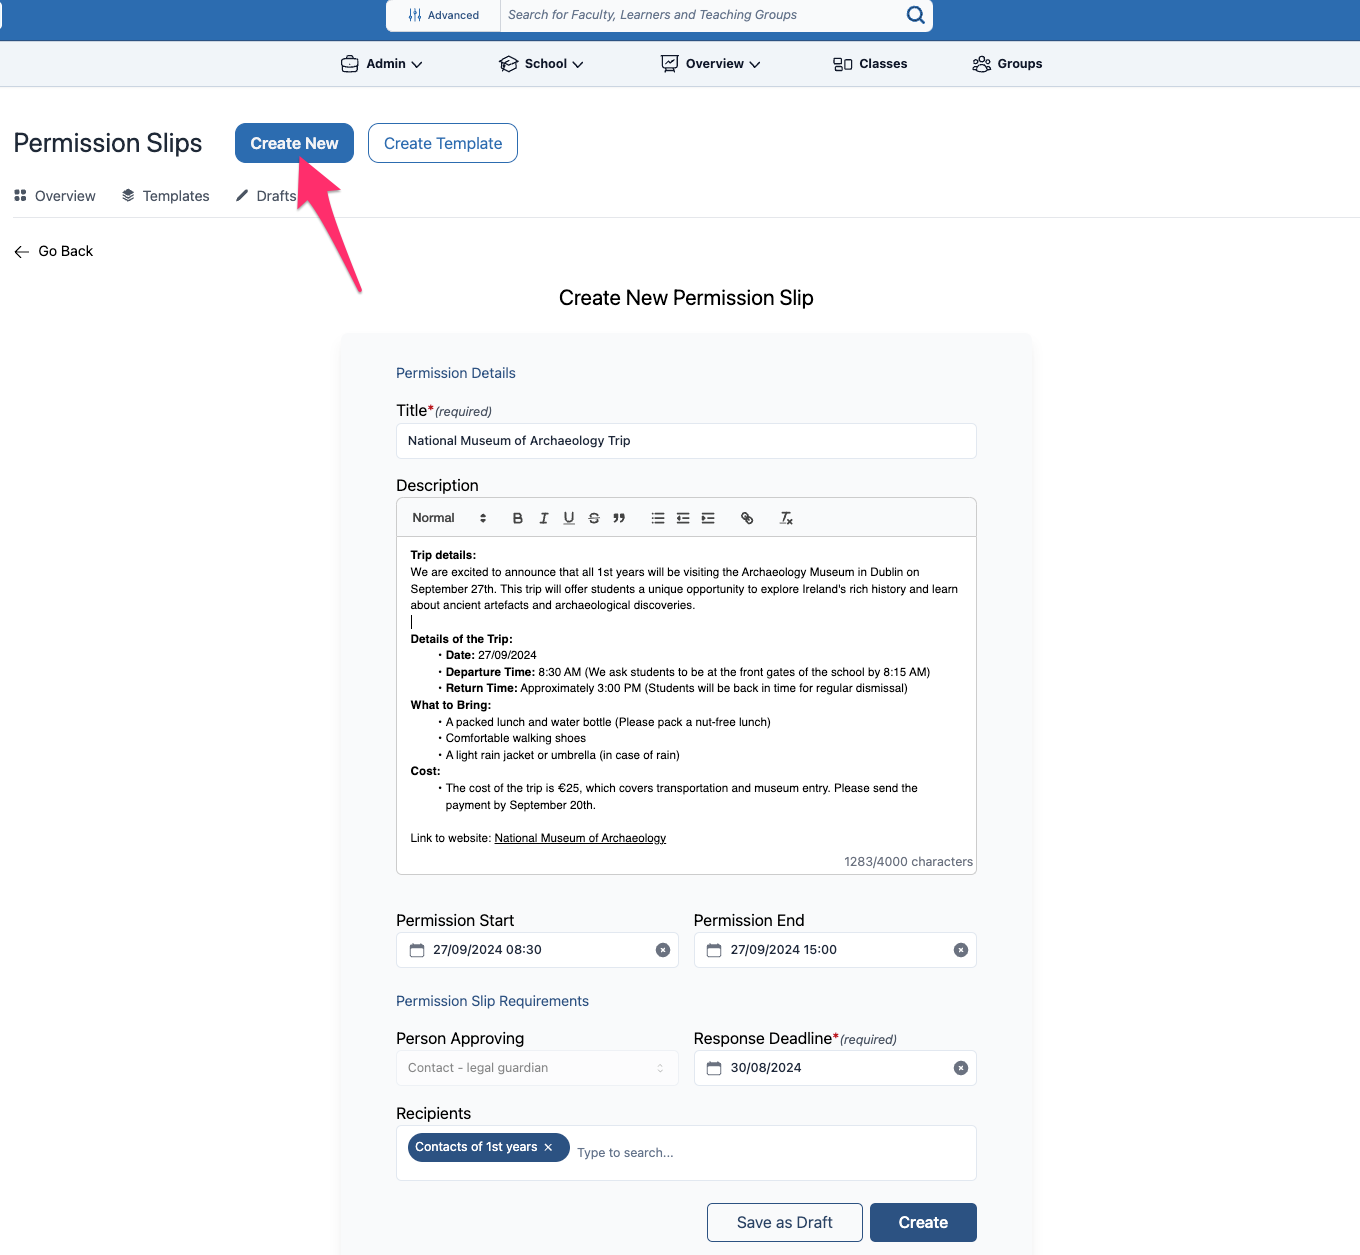Open the Person Approving dropdown
Screen dimensions: 1360x1255
pos(537,1068)
